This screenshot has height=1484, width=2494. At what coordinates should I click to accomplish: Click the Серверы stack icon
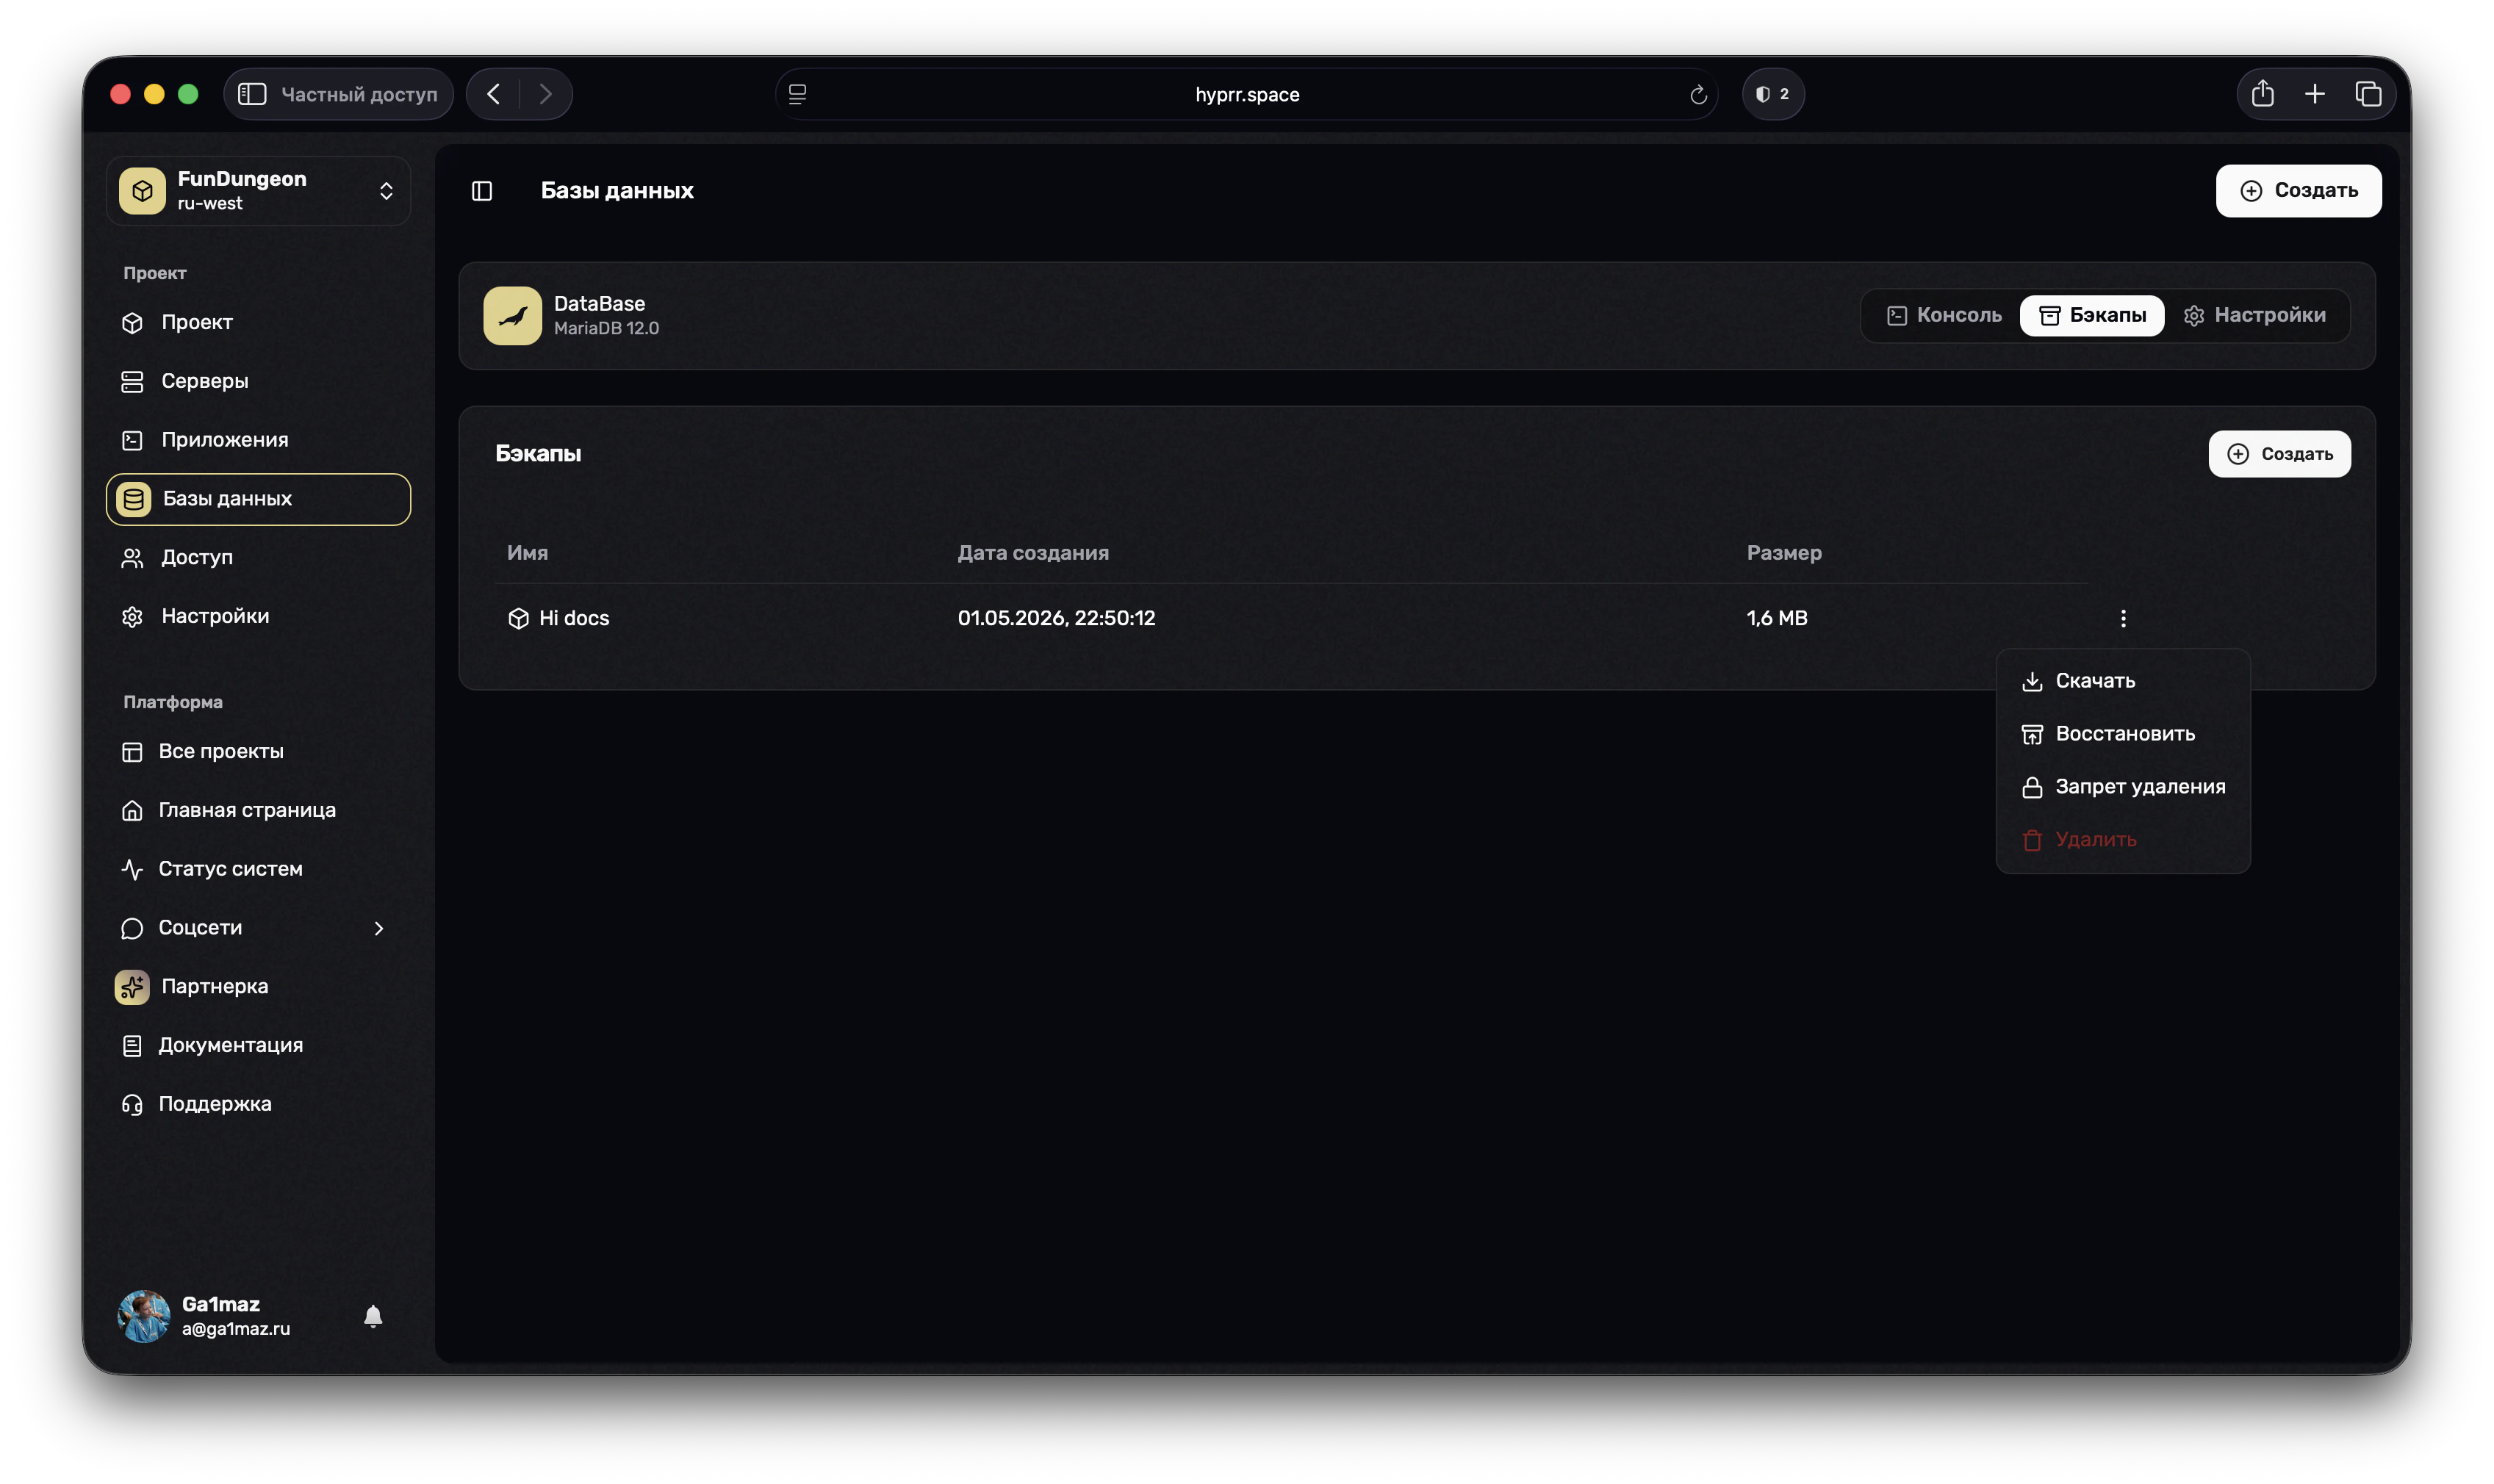(x=132, y=381)
